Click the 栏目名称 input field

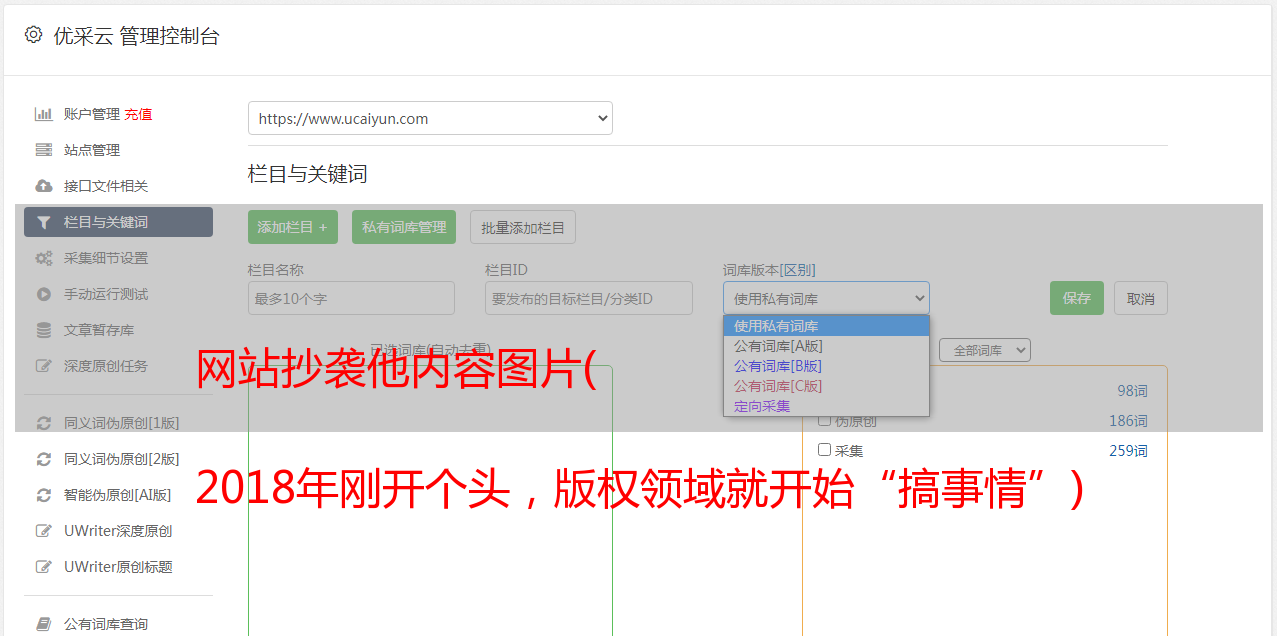(351, 298)
